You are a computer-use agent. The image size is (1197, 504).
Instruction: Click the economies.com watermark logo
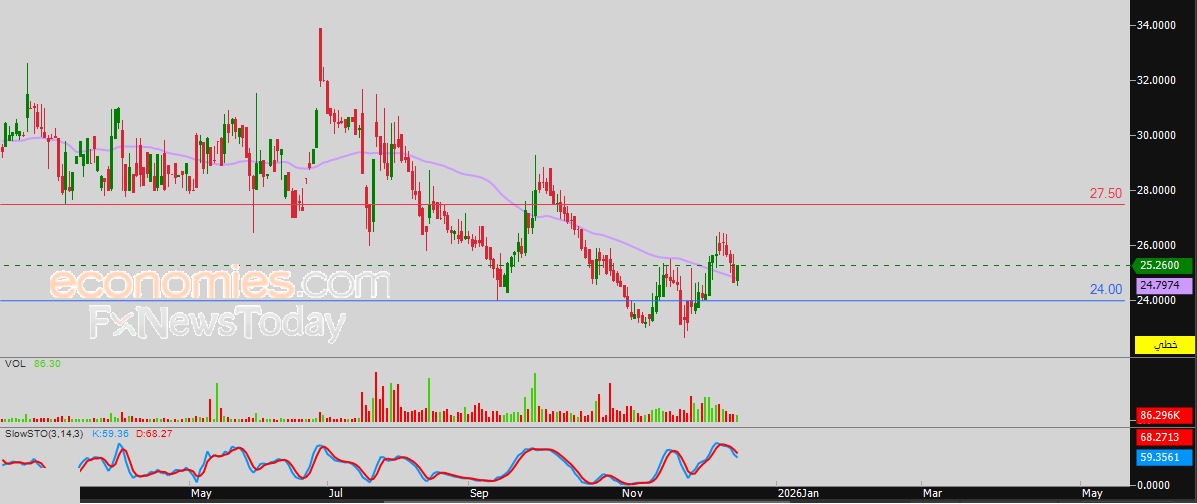(220, 284)
